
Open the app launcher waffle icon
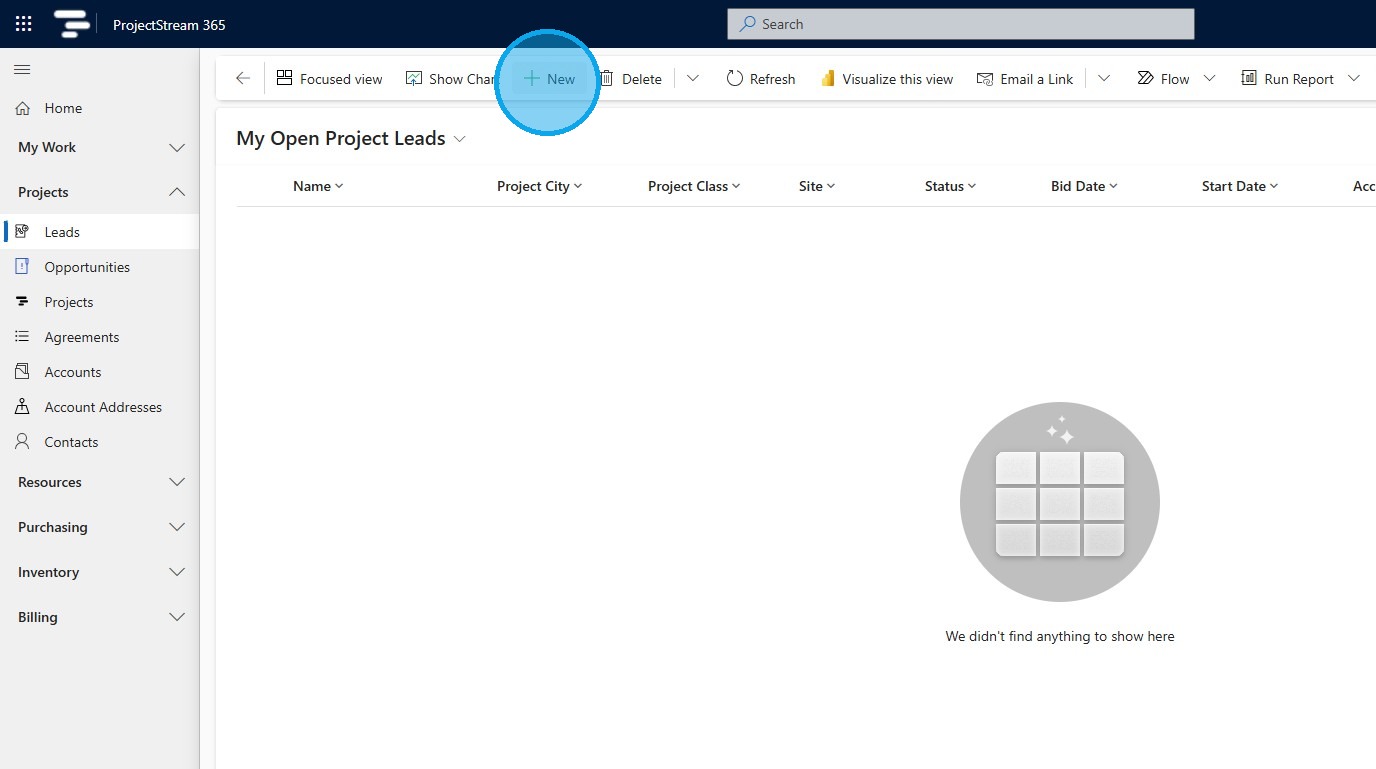23,24
